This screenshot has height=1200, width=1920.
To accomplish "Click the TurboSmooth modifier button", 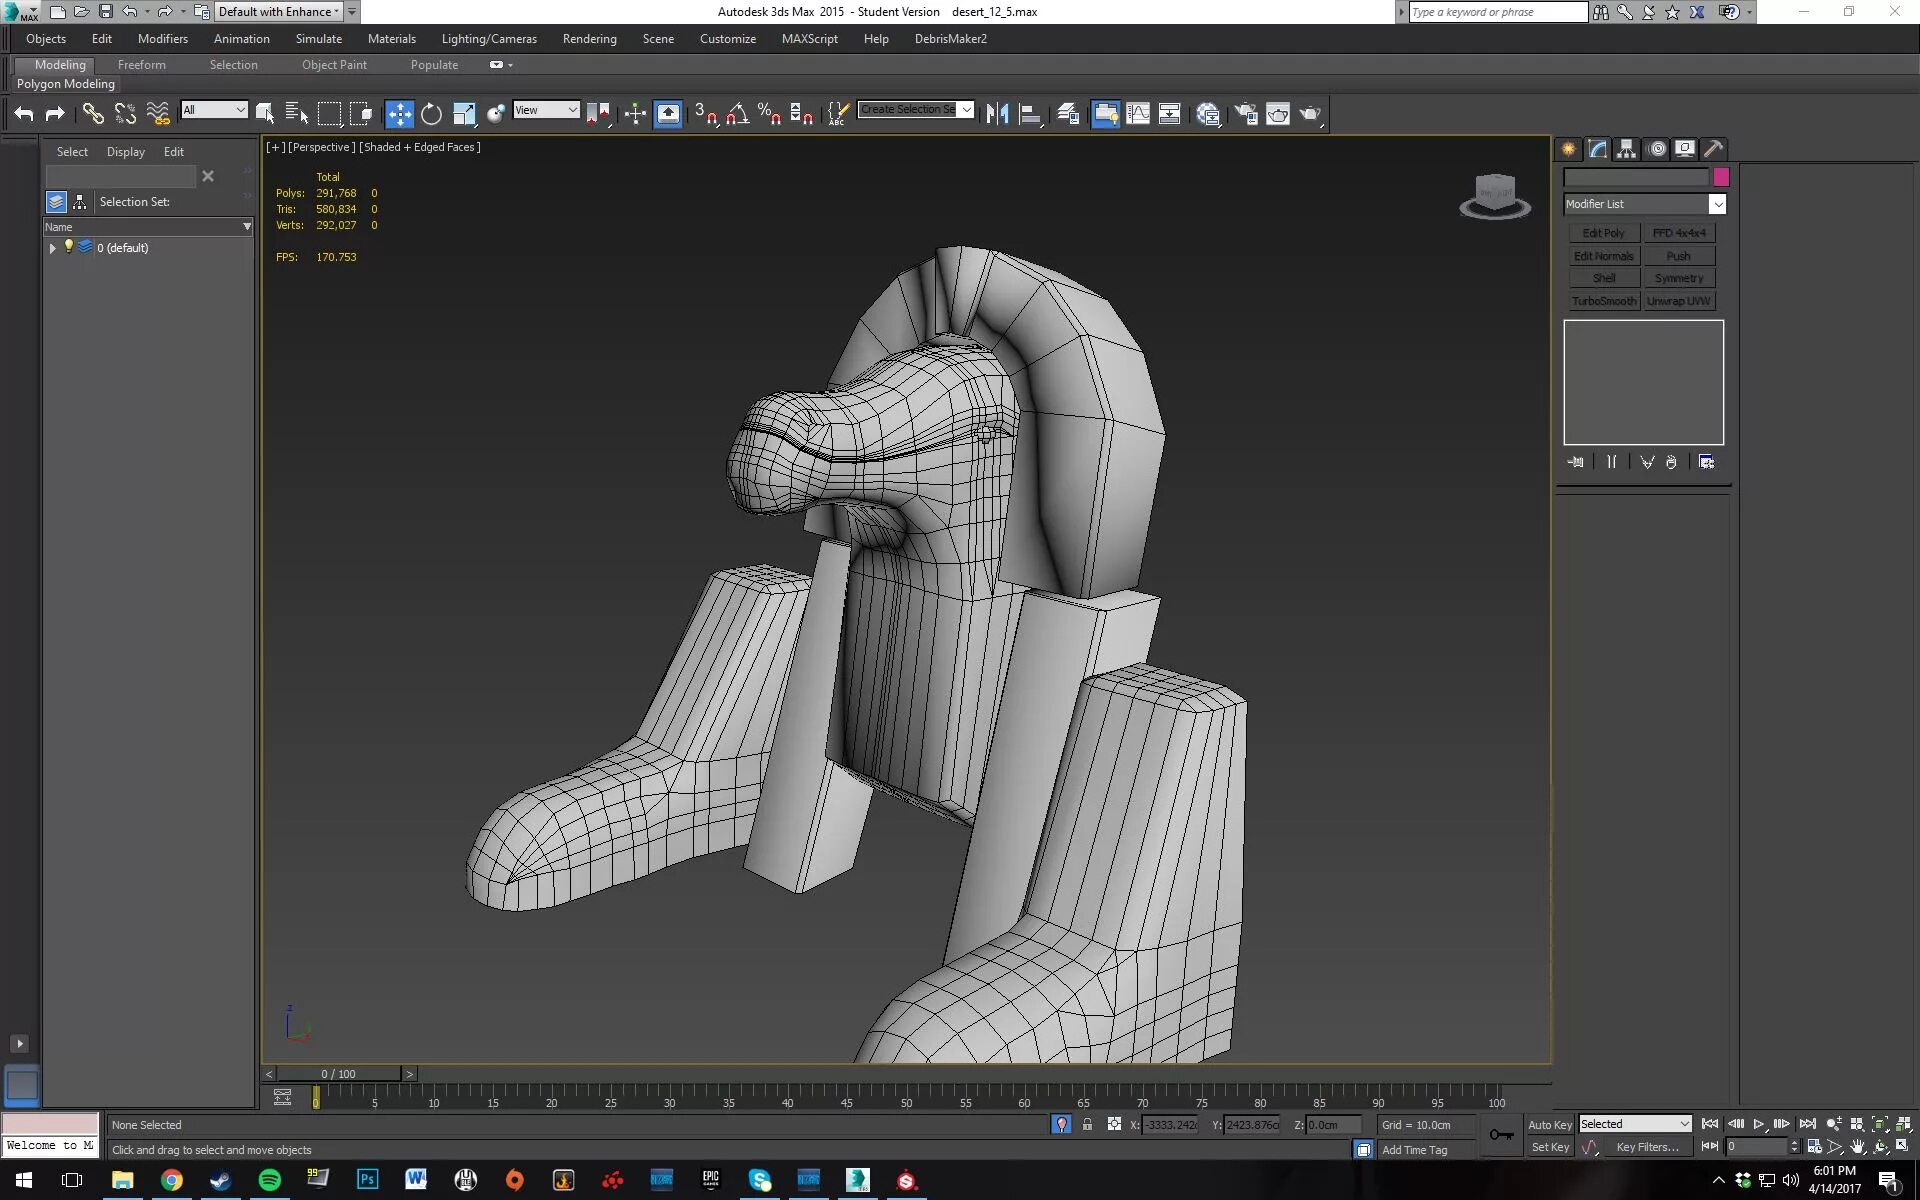I will click(1603, 301).
